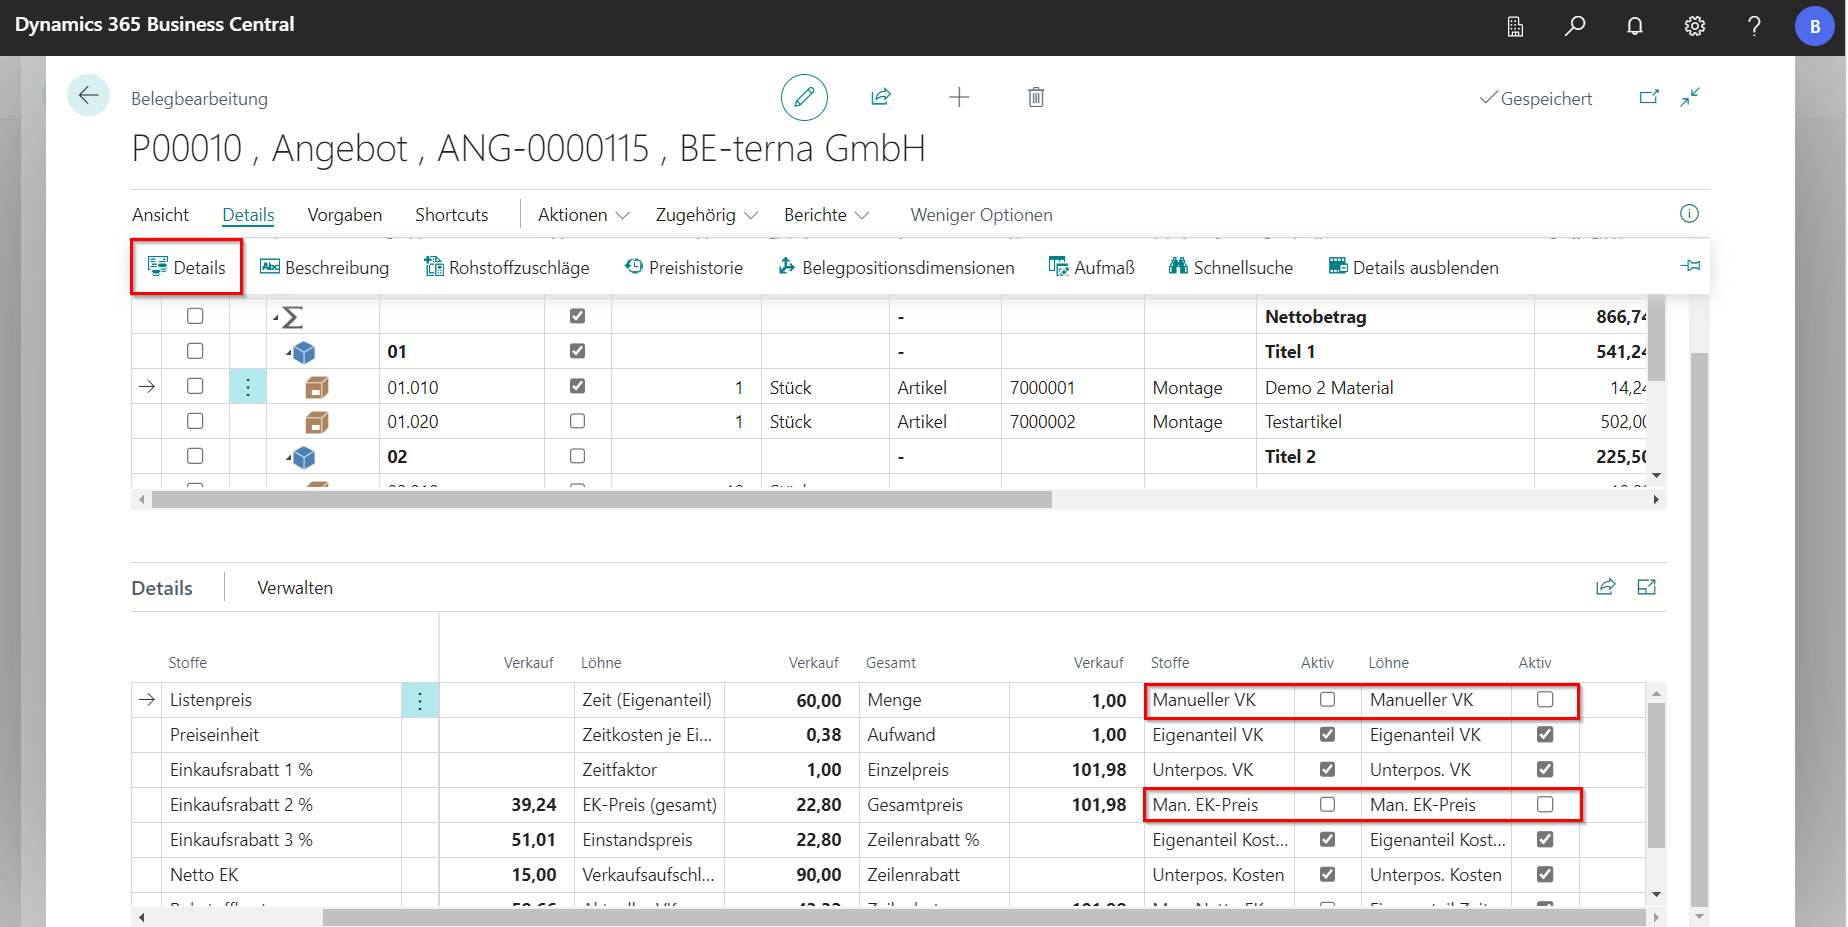Open the search magnifier icon
1848x927 pixels.
(x=1575, y=26)
